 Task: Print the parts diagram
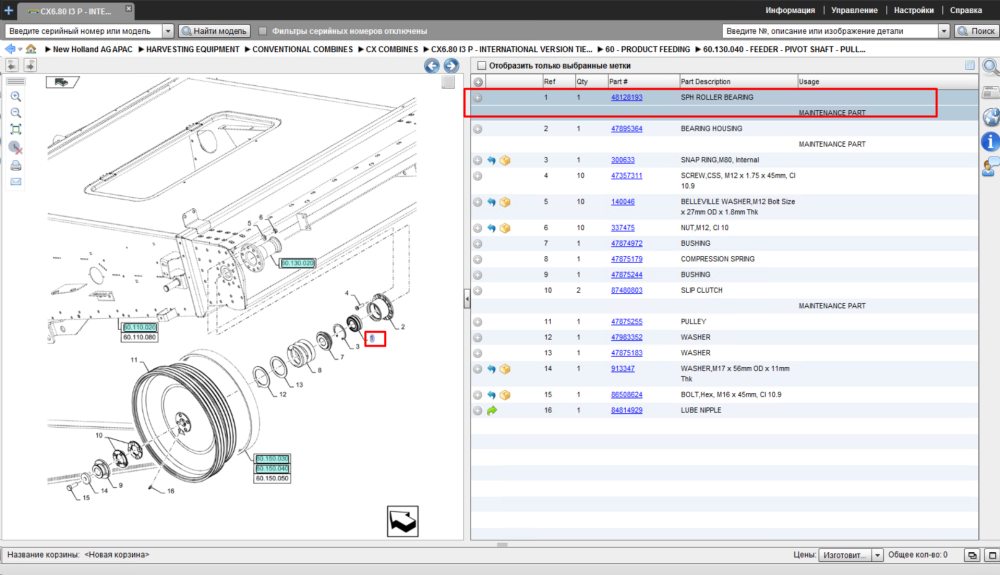[16, 166]
